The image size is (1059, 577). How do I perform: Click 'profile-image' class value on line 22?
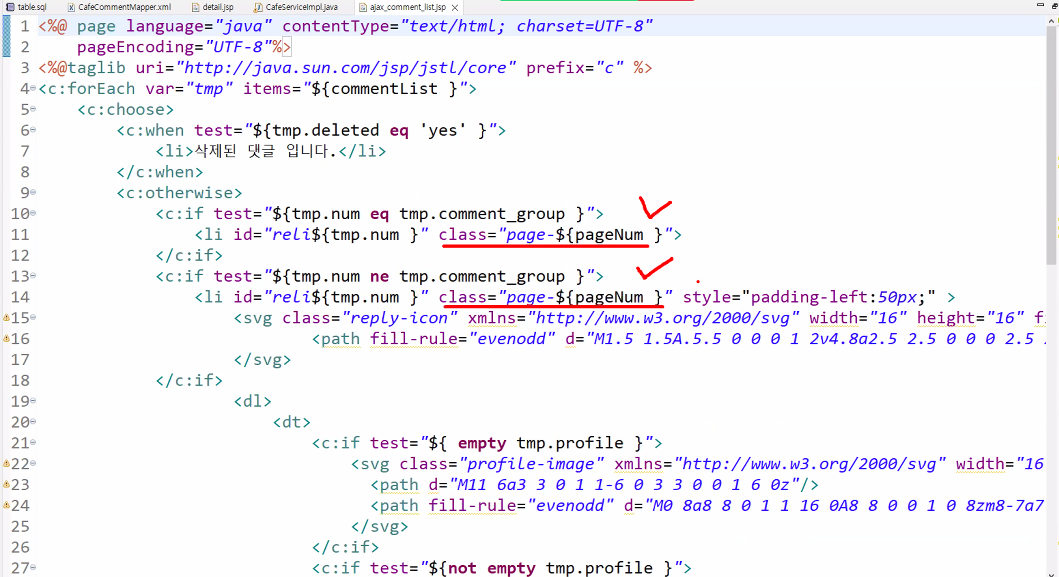531,463
